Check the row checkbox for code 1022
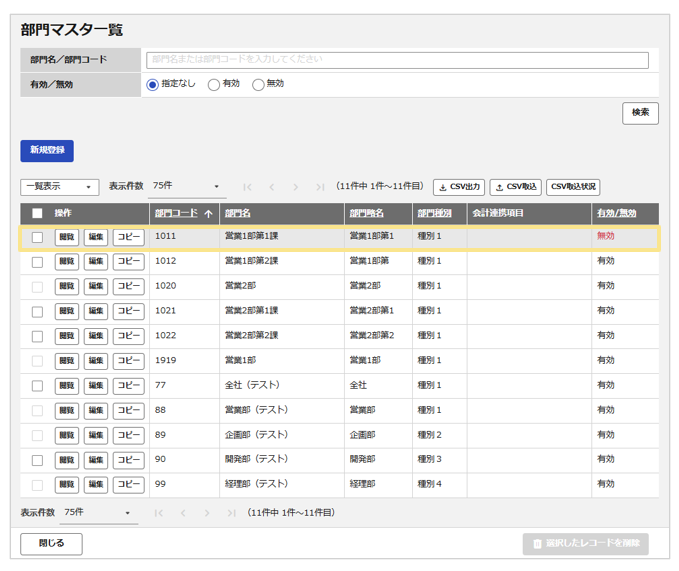This screenshot has width=679, height=571. 37,336
